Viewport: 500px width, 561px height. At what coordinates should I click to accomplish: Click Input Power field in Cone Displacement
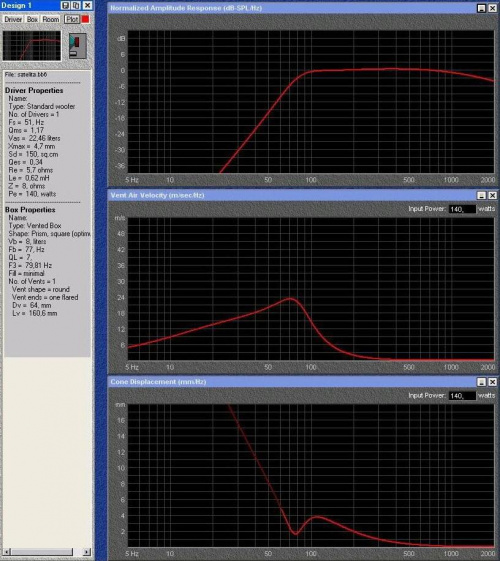click(462, 396)
